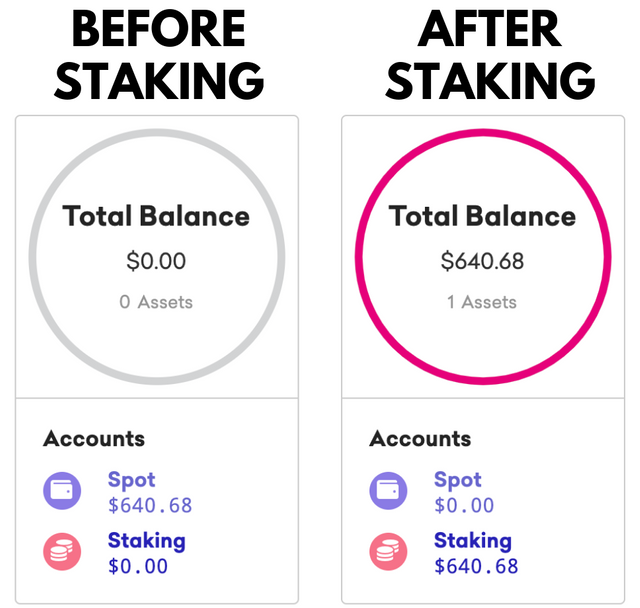
Task: Open the Staking link in After Staking panel
Action: (x=473, y=542)
